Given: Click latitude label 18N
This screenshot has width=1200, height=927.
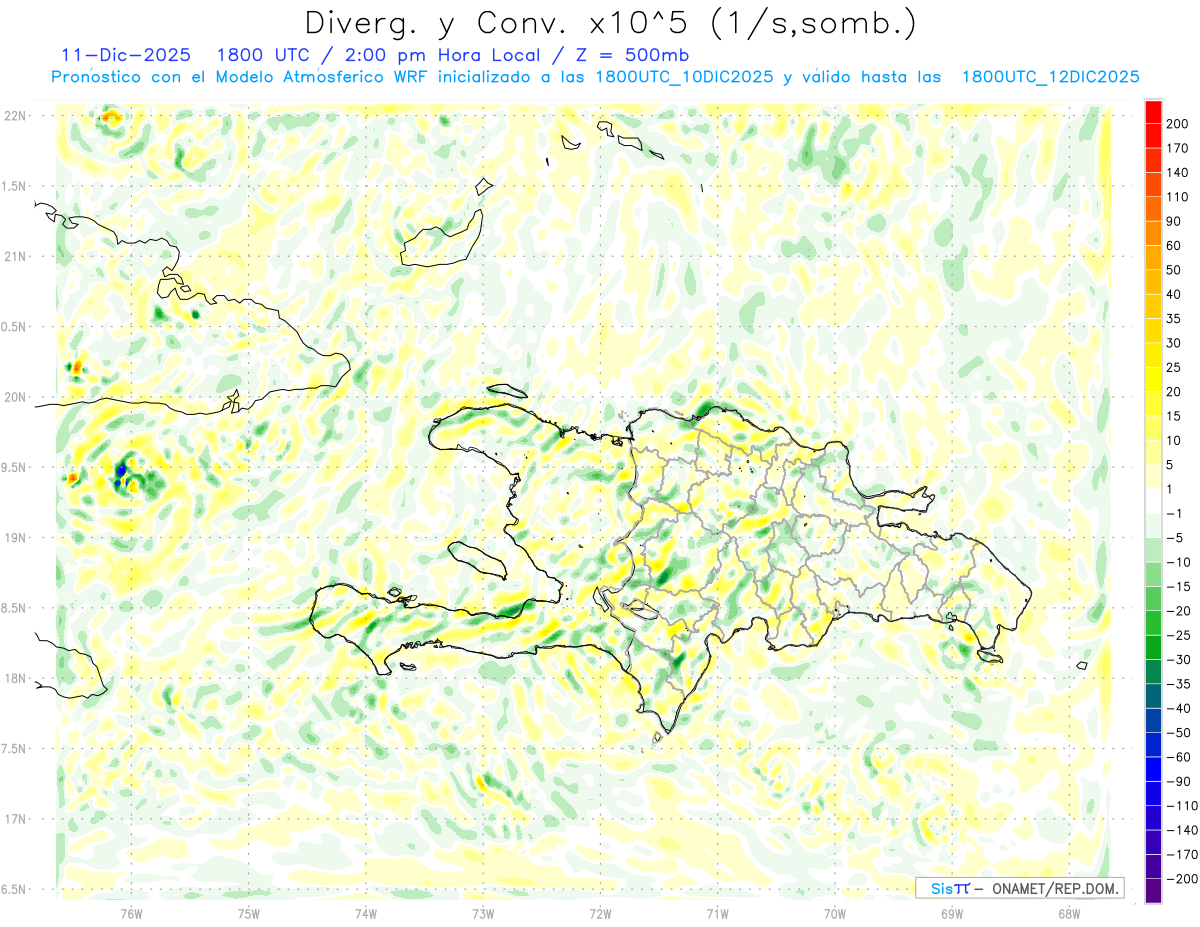Looking at the screenshot, I should pos(16,679).
